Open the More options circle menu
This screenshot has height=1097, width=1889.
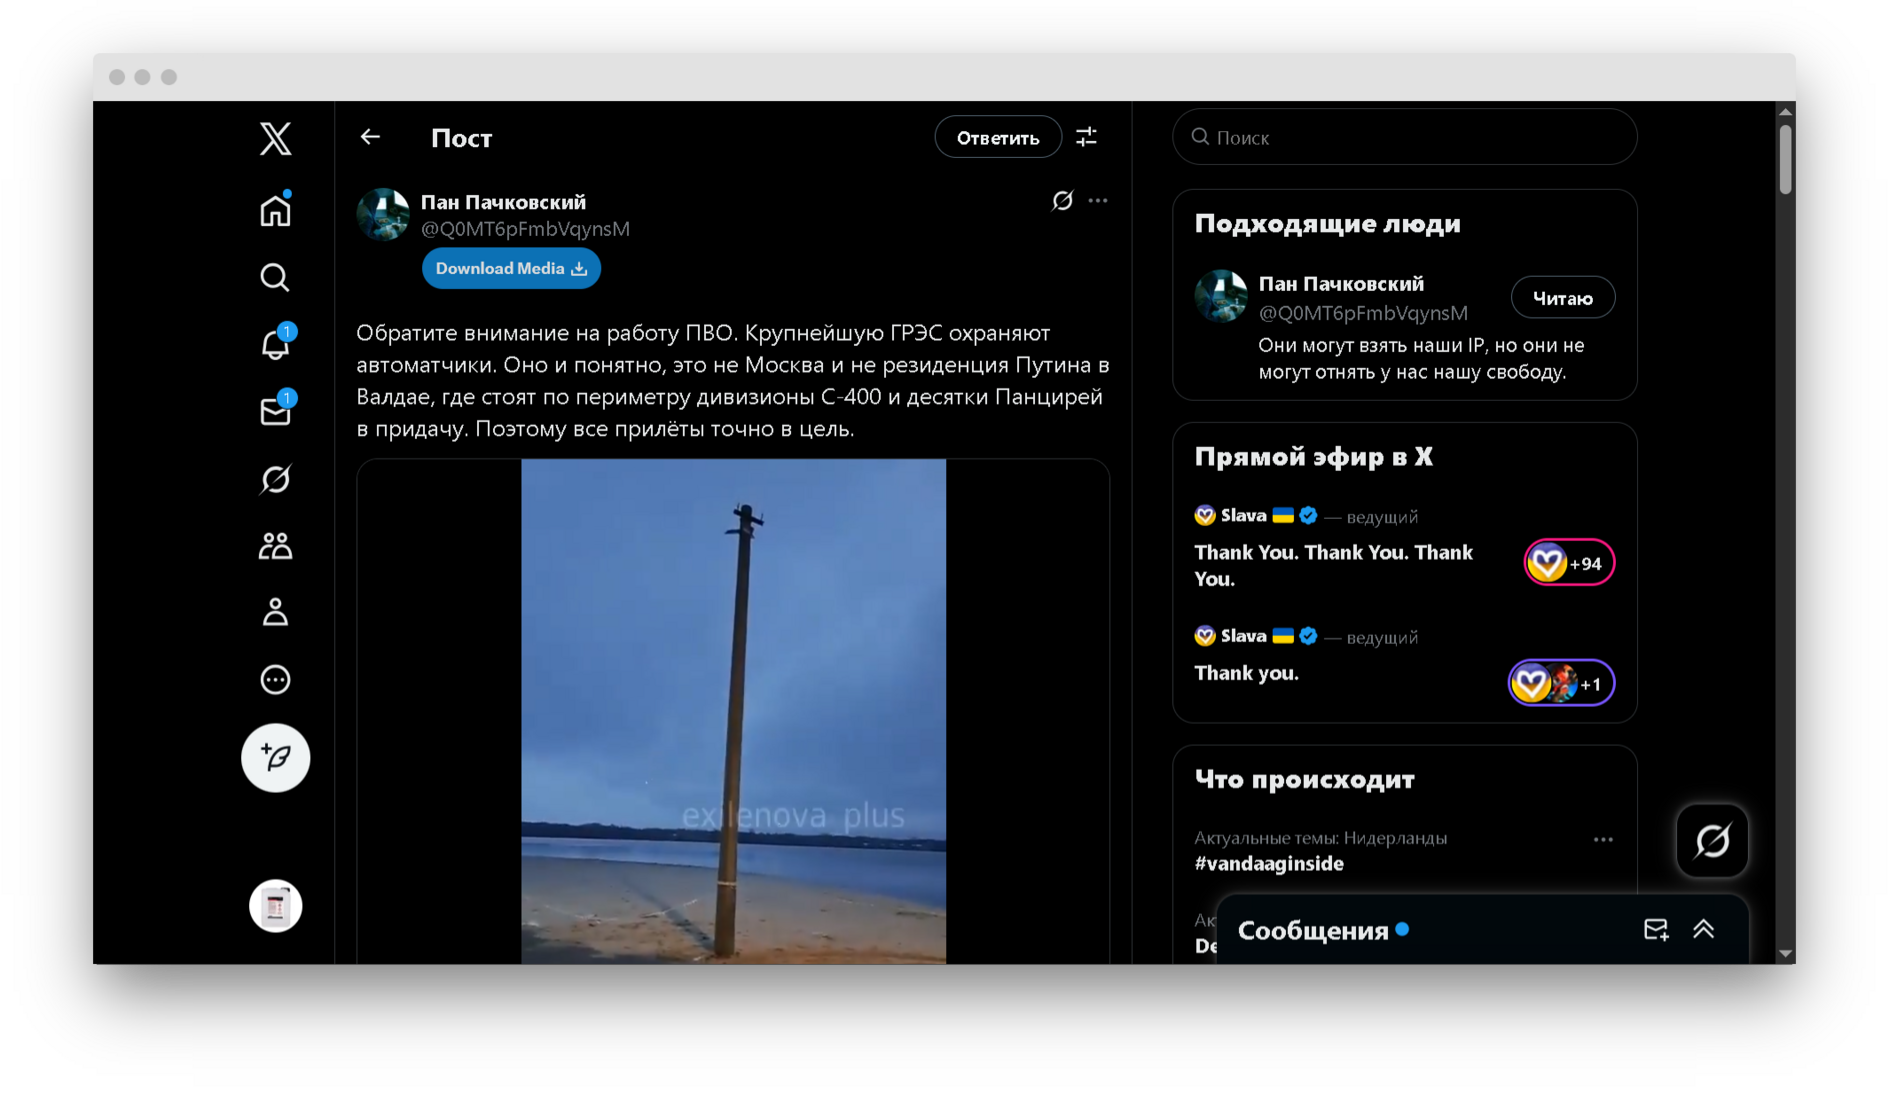tap(275, 680)
